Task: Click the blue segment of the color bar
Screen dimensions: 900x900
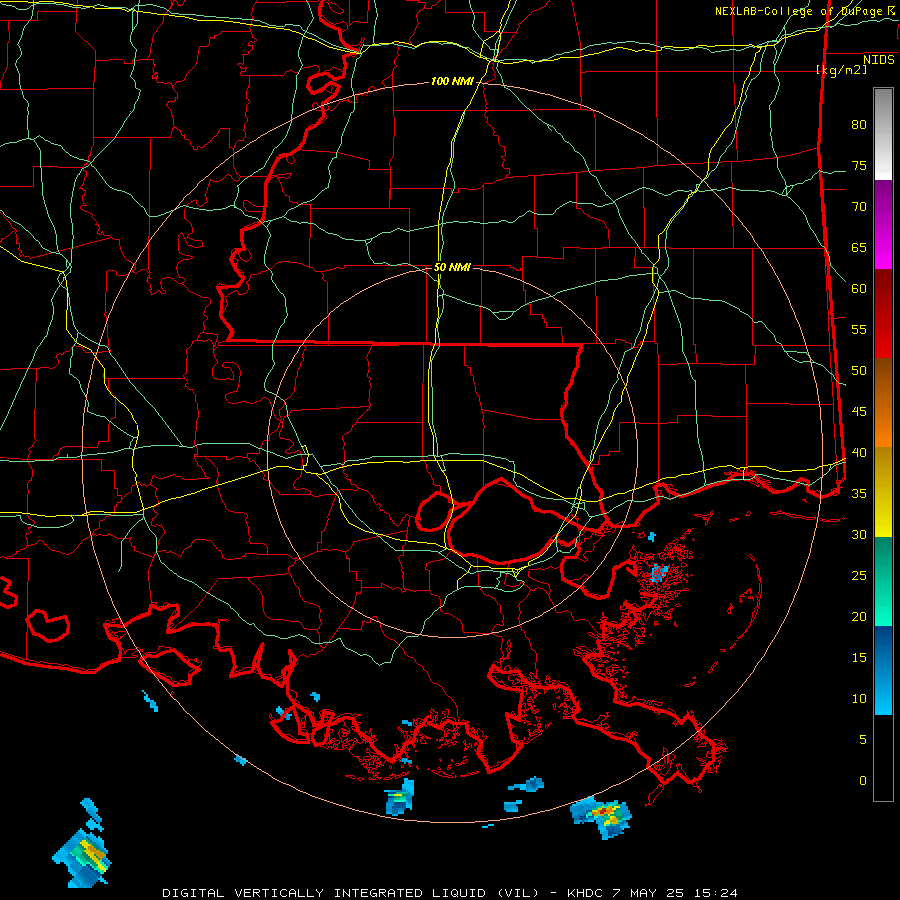Action: [883, 670]
